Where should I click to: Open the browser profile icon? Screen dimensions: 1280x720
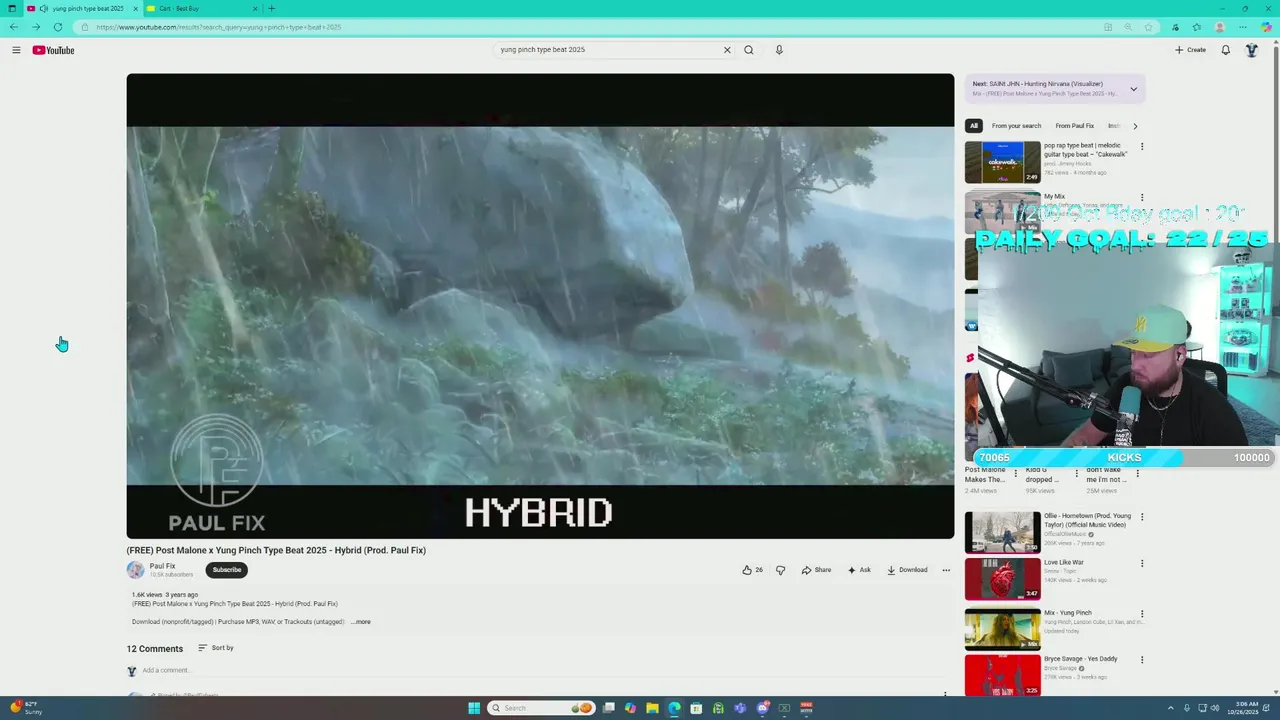click(x=1220, y=27)
